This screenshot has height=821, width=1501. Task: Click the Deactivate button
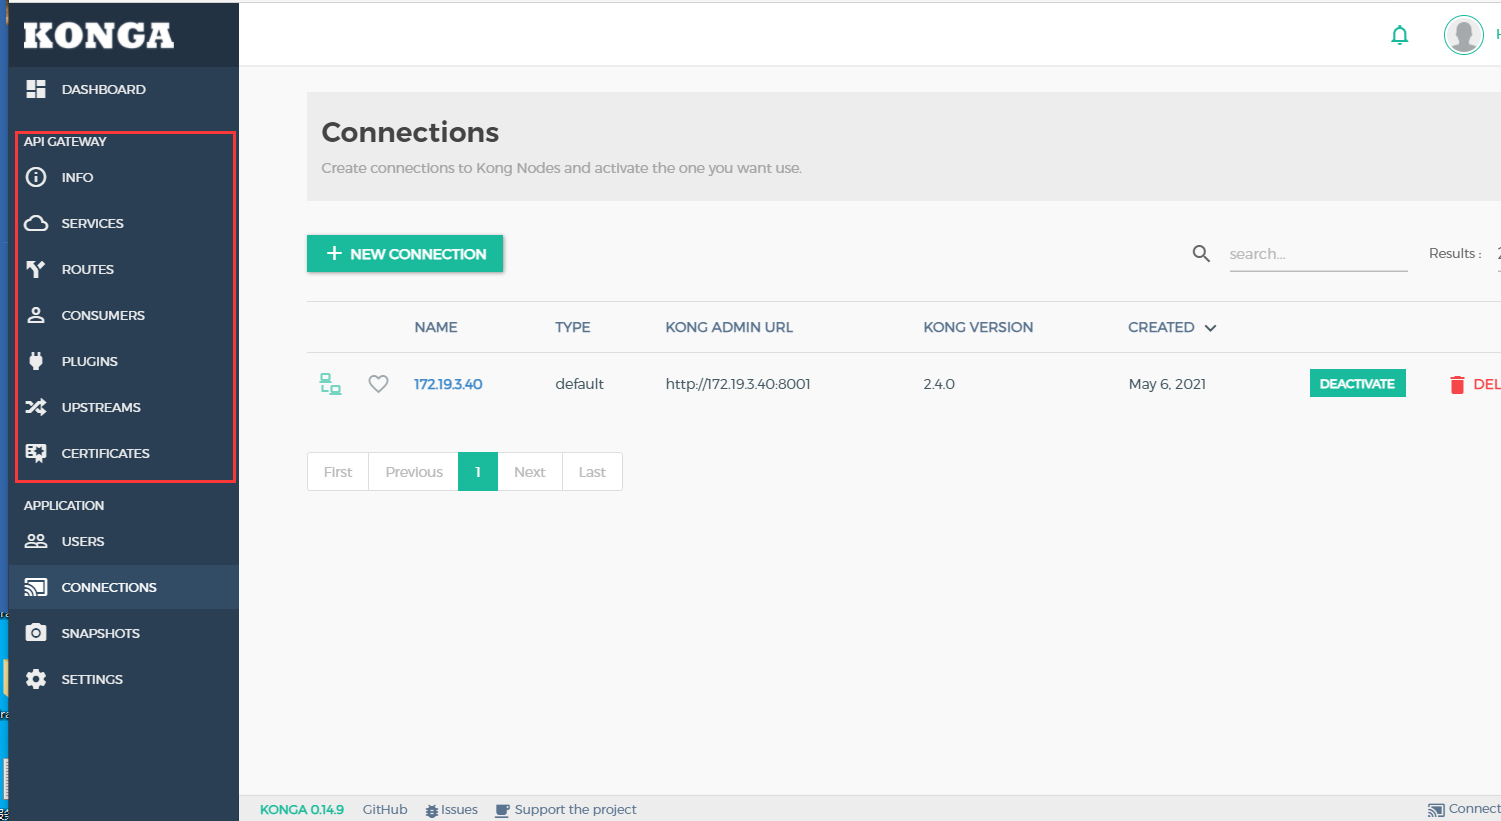click(x=1357, y=384)
